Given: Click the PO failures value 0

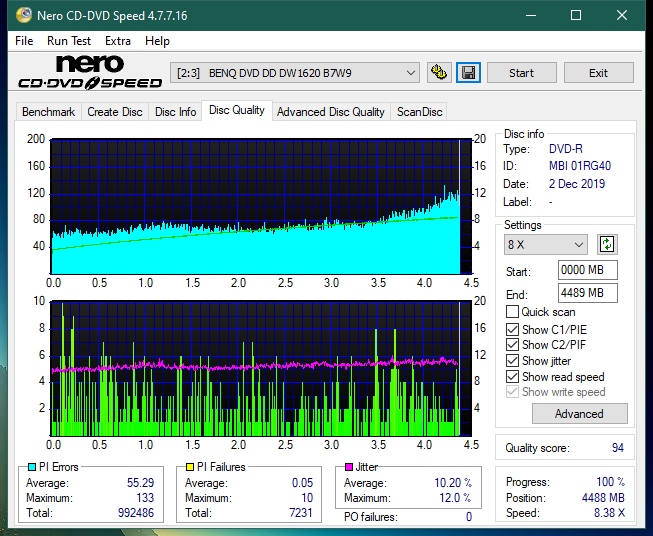Looking at the screenshot, I should 469,517.
